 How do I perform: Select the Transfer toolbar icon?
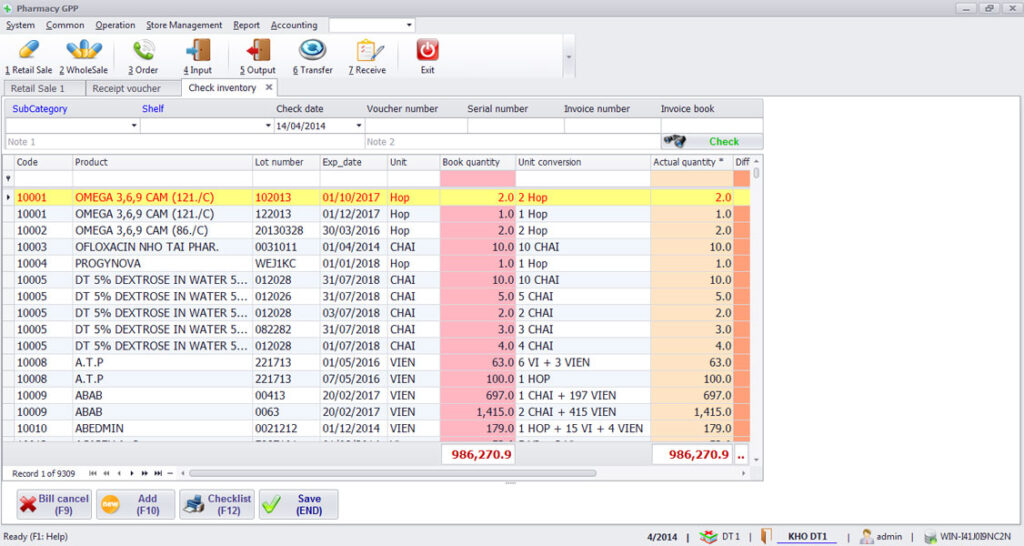pyautogui.click(x=313, y=51)
